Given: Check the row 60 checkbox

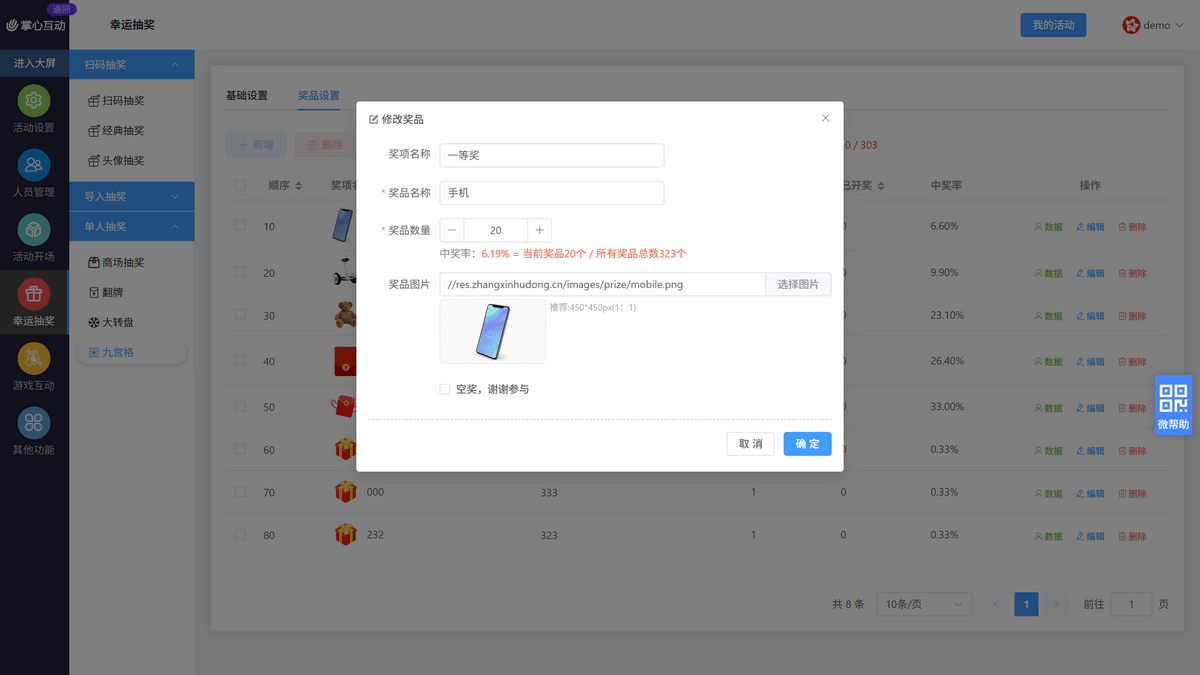Looking at the screenshot, I should tap(240, 450).
